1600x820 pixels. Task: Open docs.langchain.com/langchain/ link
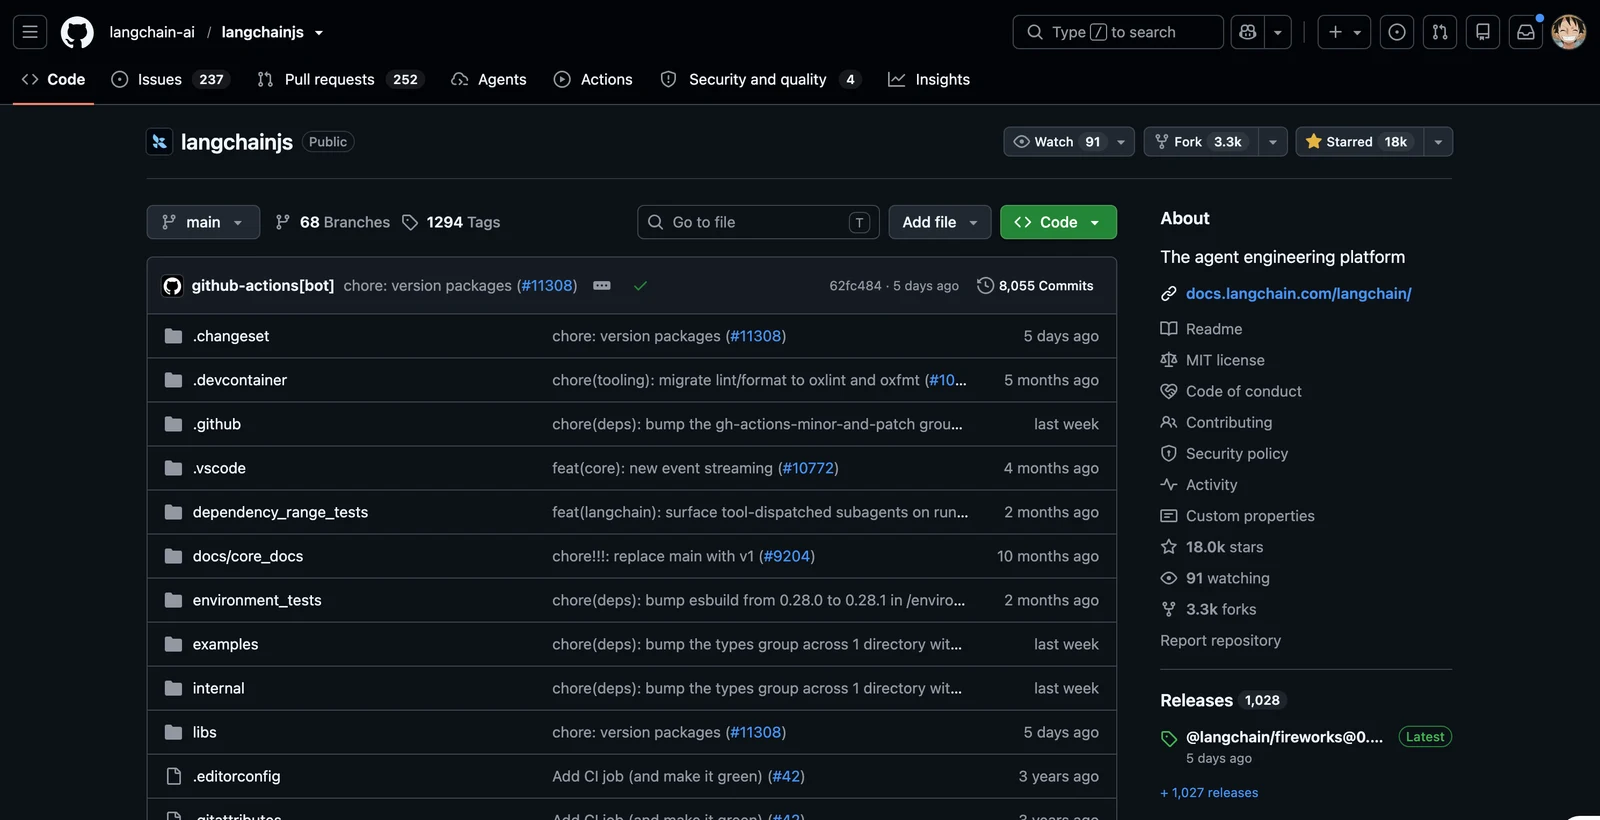(x=1298, y=293)
